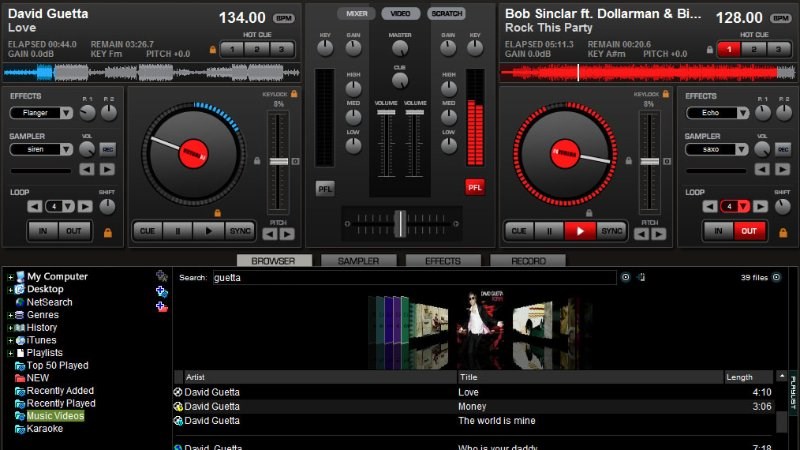Click right sampler REC button
This screenshot has width=800, height=450.
click(783, 149)
